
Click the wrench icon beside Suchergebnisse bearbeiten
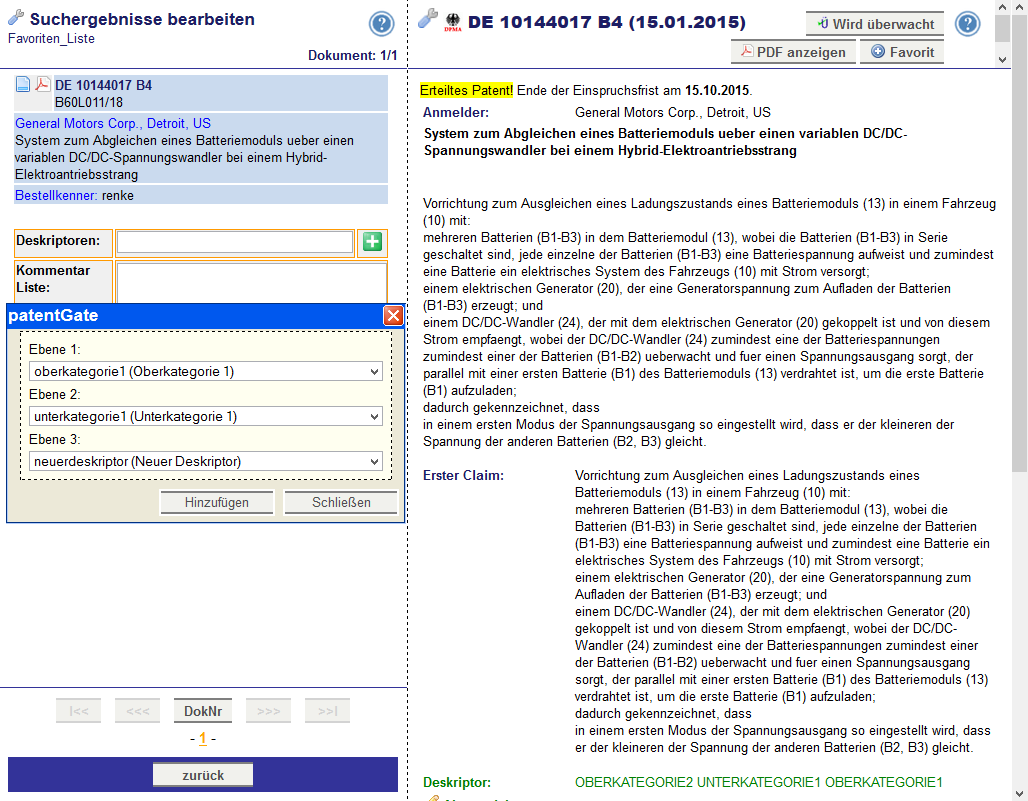point(16,19)
